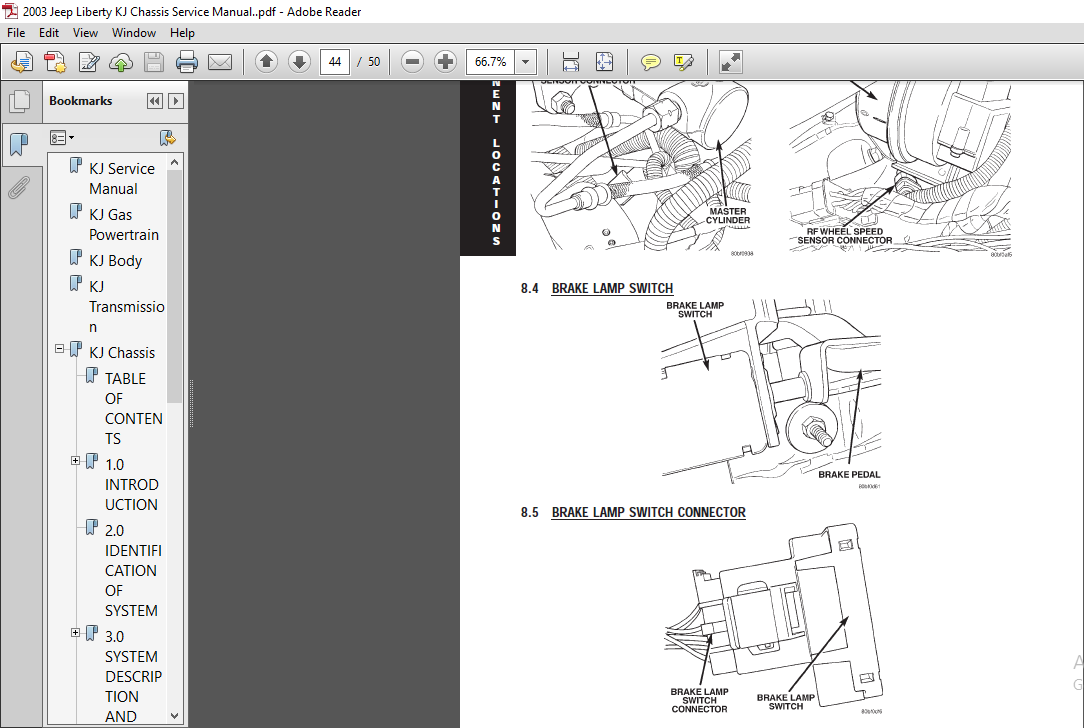Click the BRAKE PEDAL diagram label
The width and height of the screenshot is (1084, 728).
(849, 474)
